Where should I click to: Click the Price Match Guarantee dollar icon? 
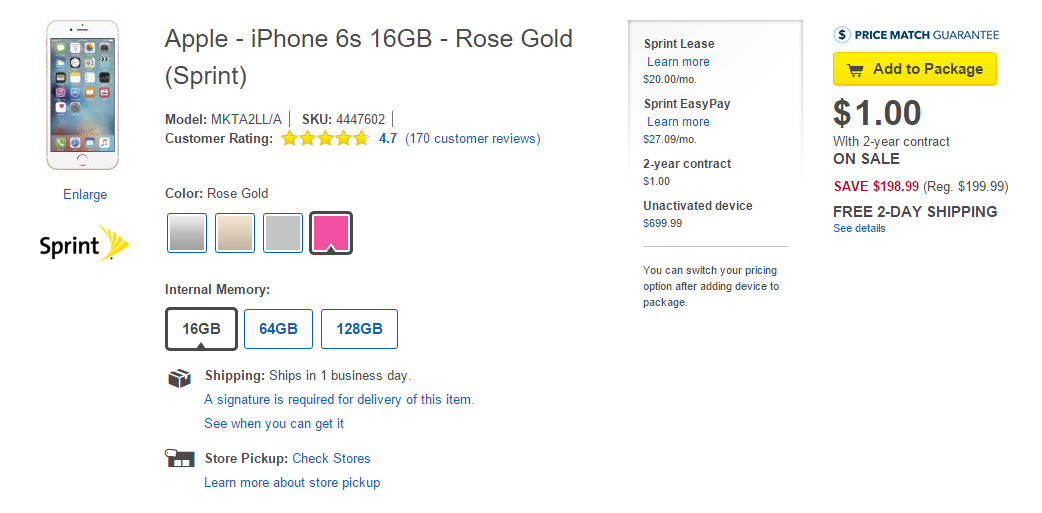click(x=842, y=35)
